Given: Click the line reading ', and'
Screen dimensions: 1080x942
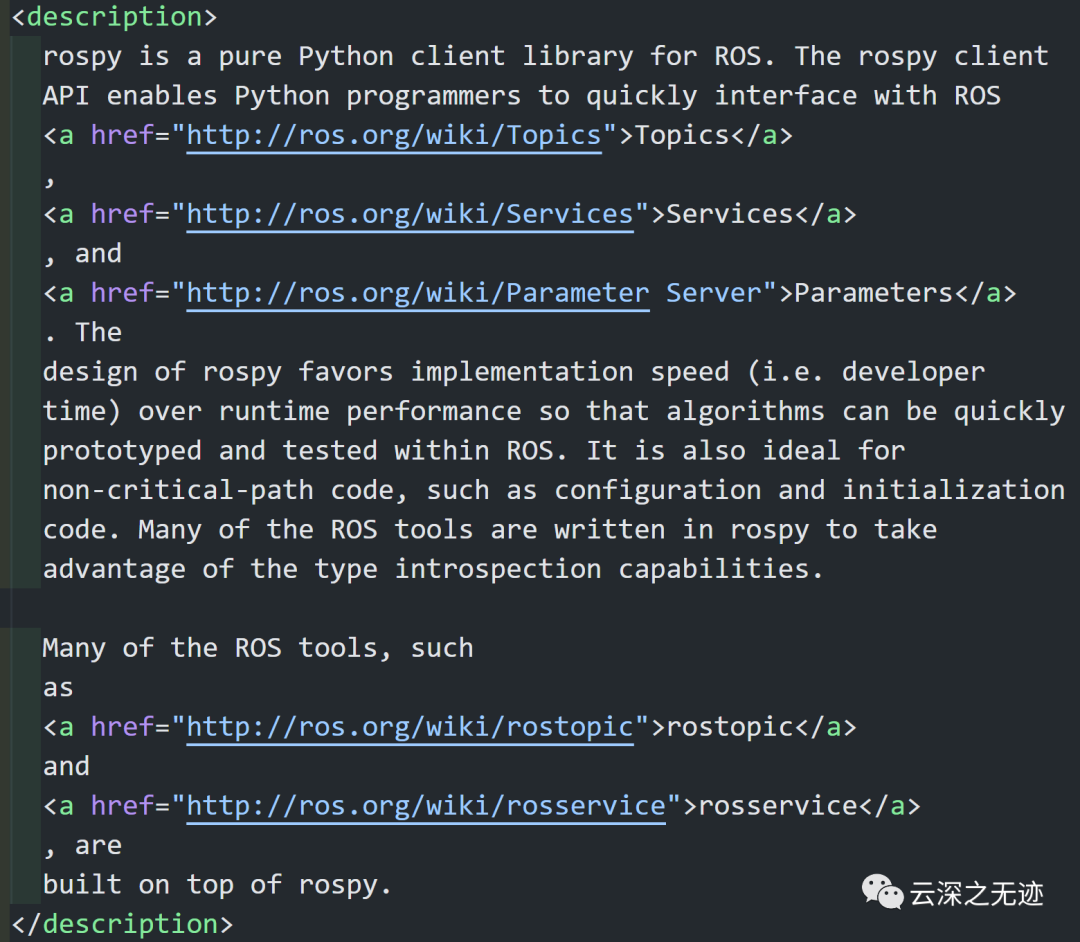Looking at the screenshot, I should click(x=83, y=254).
